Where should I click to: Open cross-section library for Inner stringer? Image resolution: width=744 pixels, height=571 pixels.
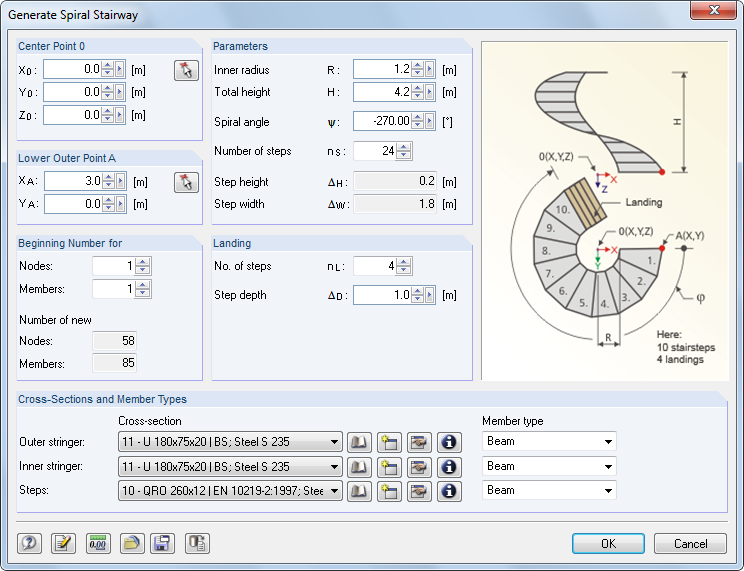point(359,467)
